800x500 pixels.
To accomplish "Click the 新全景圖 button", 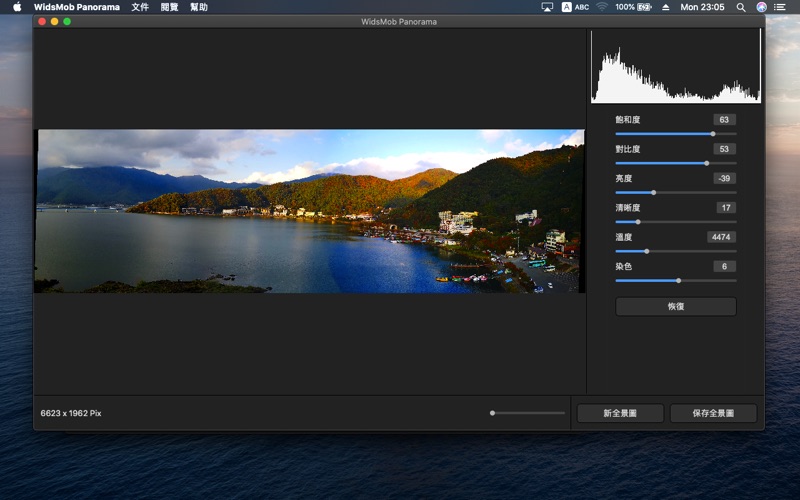I will click(620, 413).
